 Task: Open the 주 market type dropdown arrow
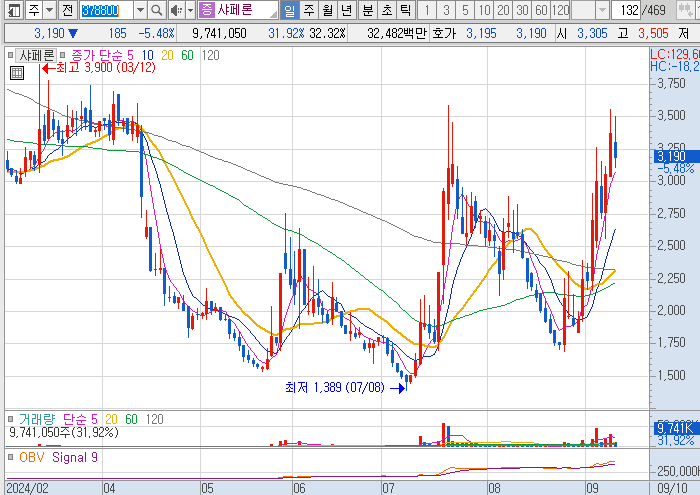coord(50,10)
